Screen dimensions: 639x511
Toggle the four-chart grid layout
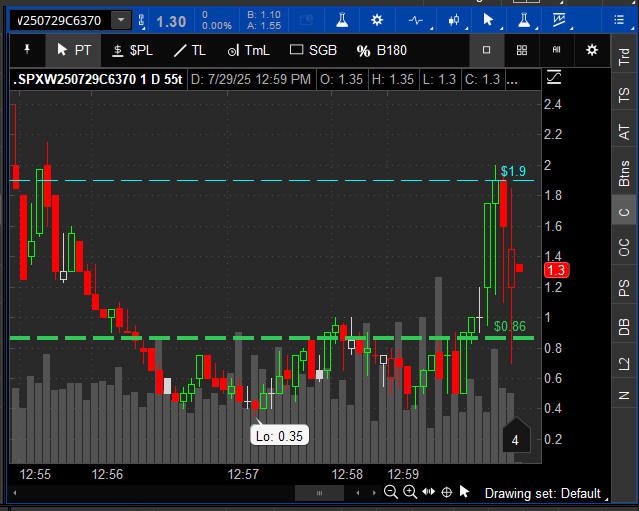point(521,49)
